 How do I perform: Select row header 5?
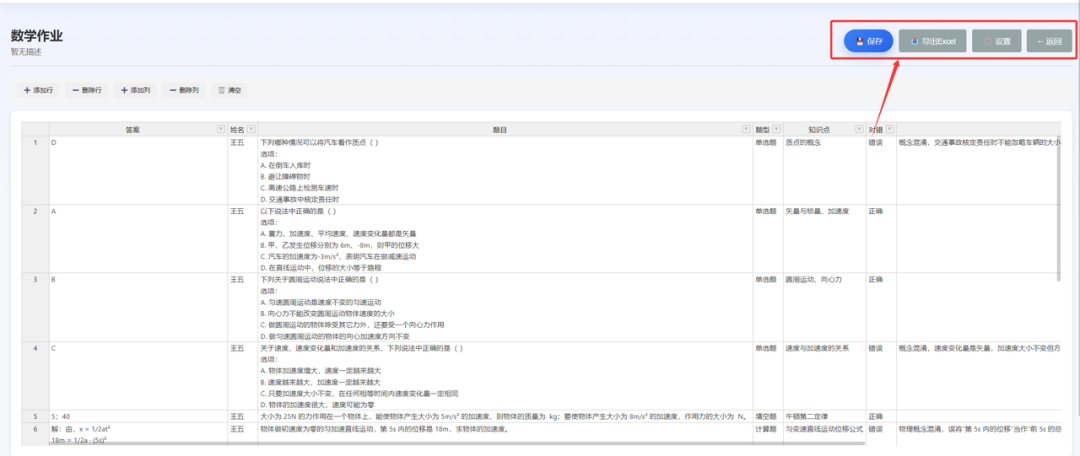pos(35,417)
